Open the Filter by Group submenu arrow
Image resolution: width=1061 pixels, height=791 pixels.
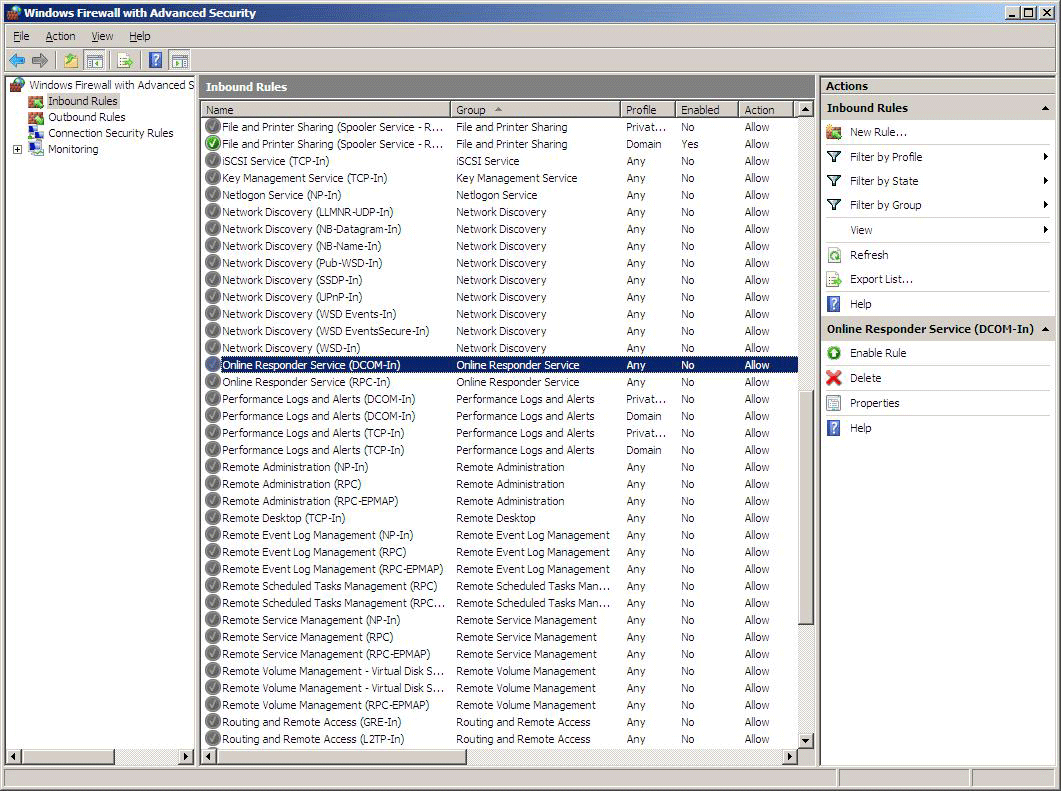tap(1045, 205)
